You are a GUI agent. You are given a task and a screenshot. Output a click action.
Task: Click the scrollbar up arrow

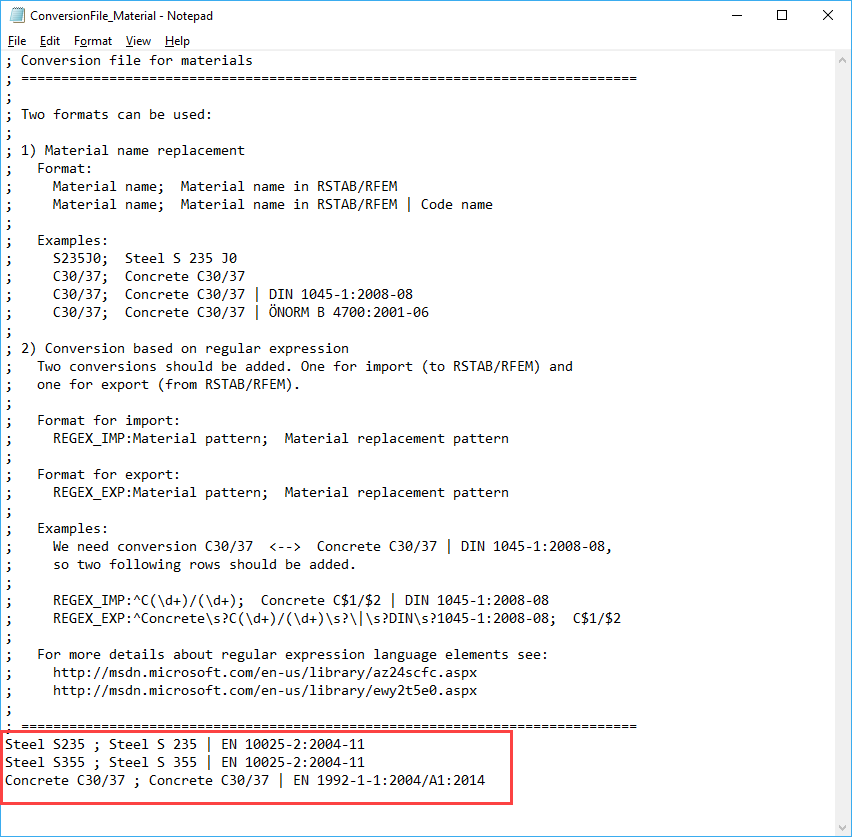pyautogui.click(x=842, y=60)
